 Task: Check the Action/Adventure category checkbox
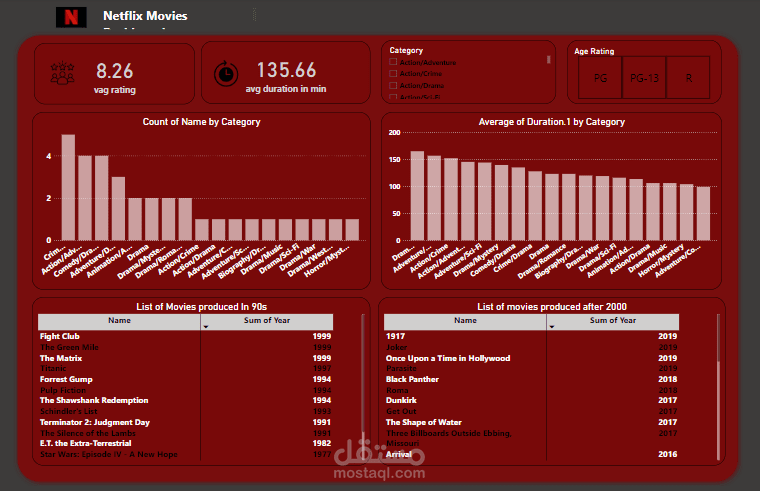[x=393, y=62]
